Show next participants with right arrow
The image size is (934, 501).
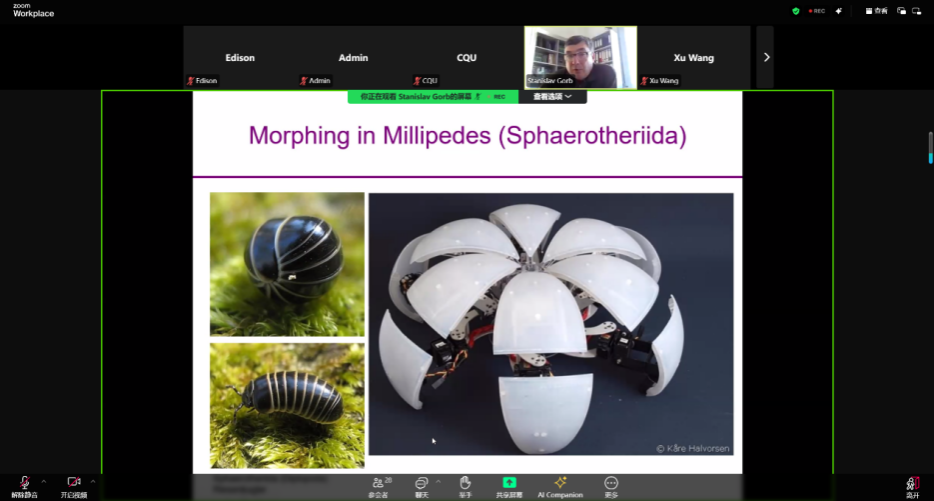[x=767, y=57]
